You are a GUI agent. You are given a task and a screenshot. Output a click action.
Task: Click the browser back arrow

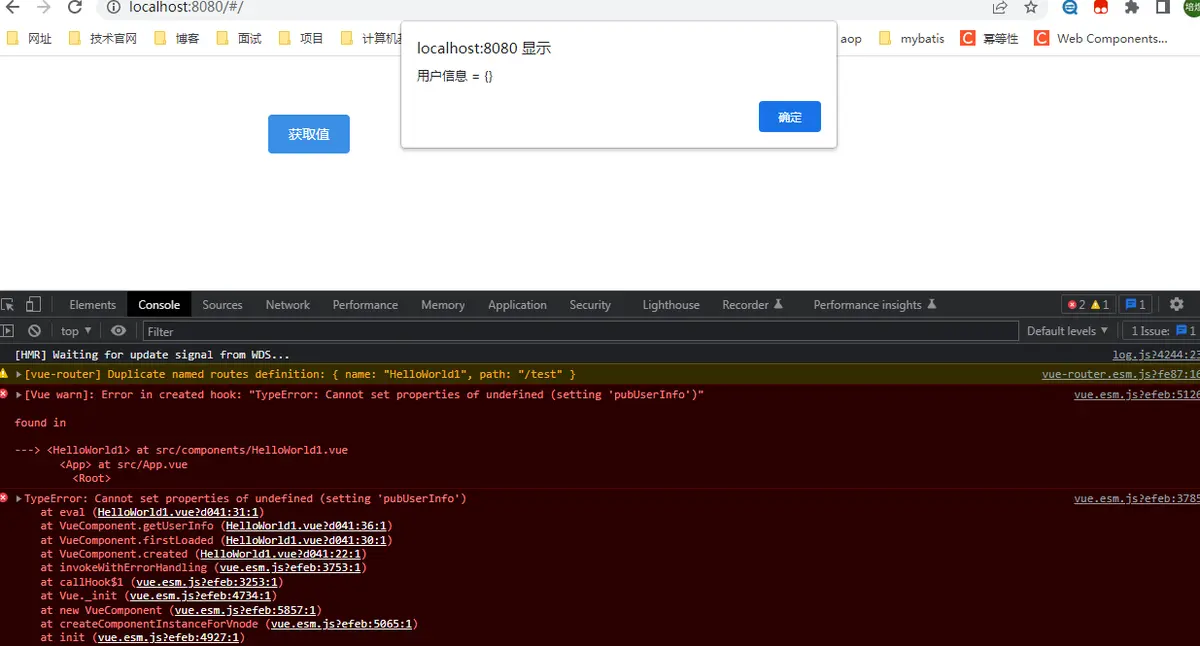12,7
